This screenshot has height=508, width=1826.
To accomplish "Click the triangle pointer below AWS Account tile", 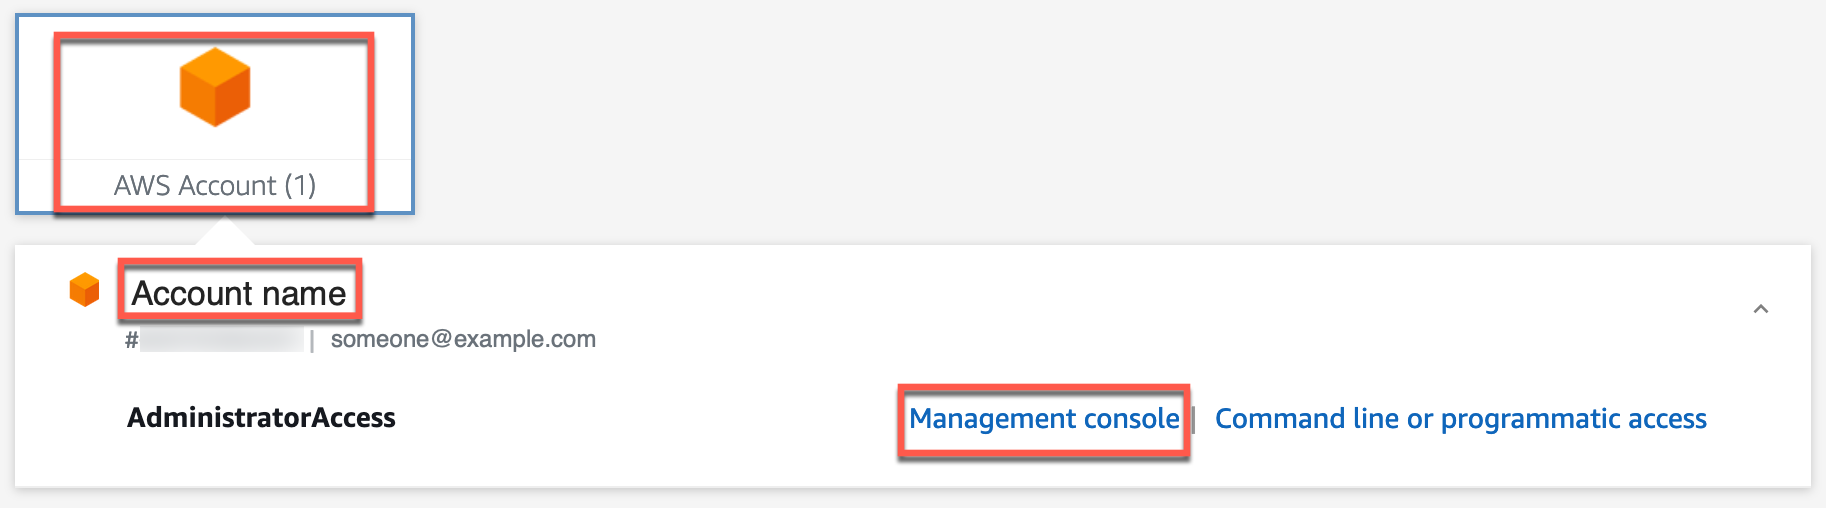I will tap(225, 231).
